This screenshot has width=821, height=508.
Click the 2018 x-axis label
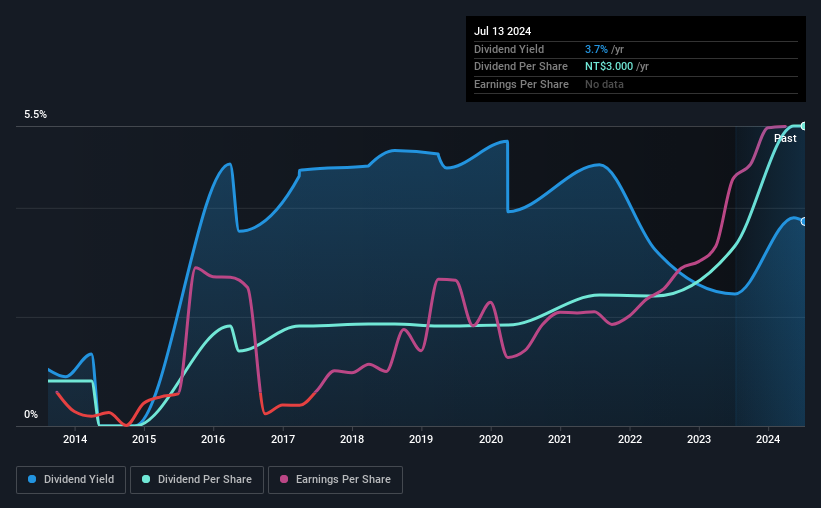pyautogui.click(x=352, y=439)
